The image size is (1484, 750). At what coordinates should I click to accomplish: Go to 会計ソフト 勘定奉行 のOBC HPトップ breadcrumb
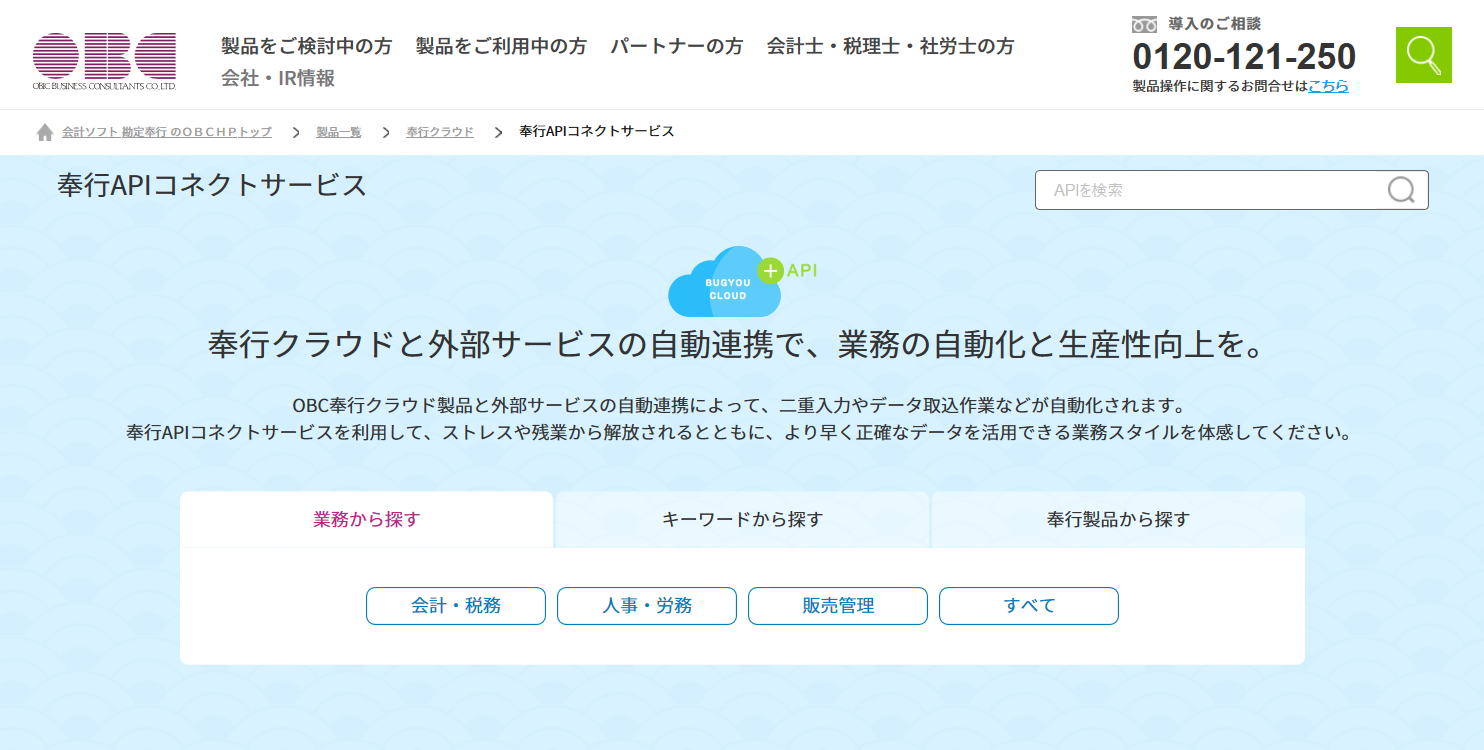[167, 132]
